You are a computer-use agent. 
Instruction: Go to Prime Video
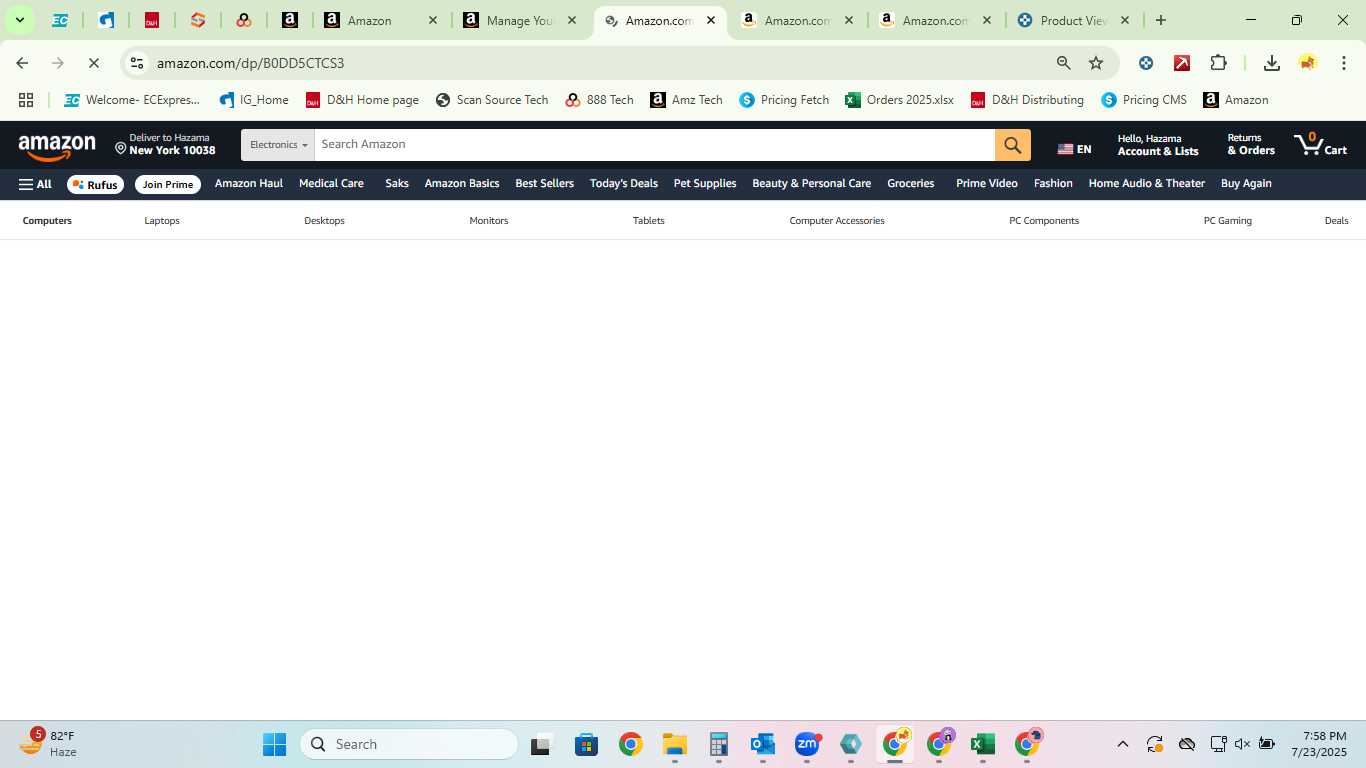pyautogui.click(x=986, y=184)
